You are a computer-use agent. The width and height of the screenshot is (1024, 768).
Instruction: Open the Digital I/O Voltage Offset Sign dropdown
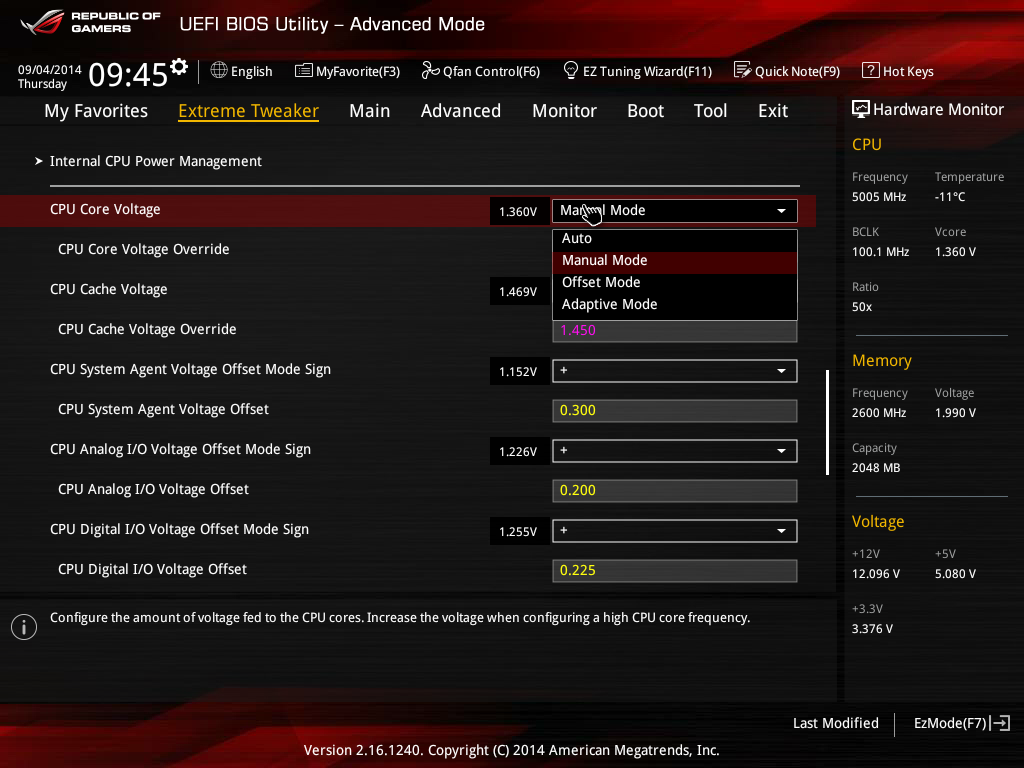tap(675, 531)
